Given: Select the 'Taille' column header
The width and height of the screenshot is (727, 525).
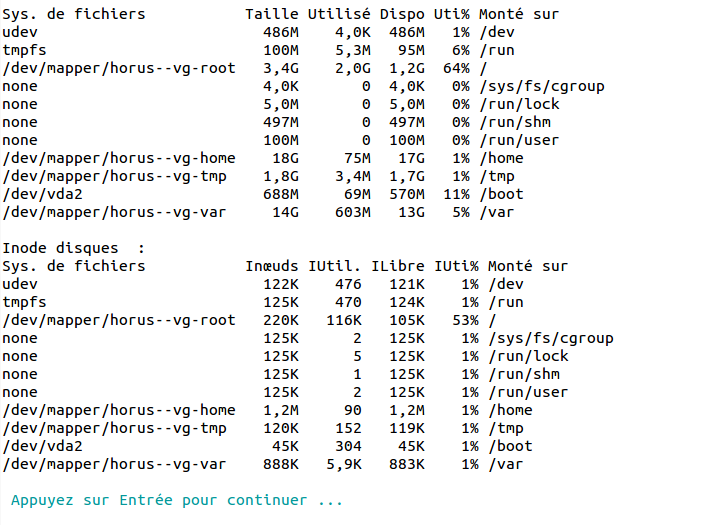Looking at the screenshot, I should coord(272,14).
